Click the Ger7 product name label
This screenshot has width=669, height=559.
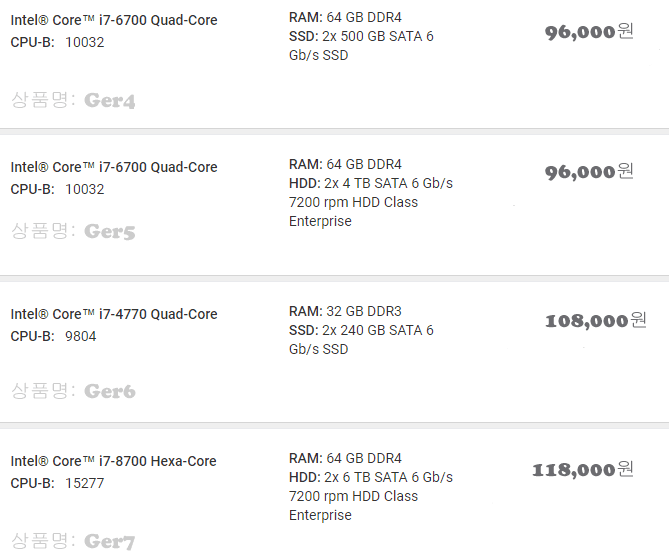click(x=110, y=542)
